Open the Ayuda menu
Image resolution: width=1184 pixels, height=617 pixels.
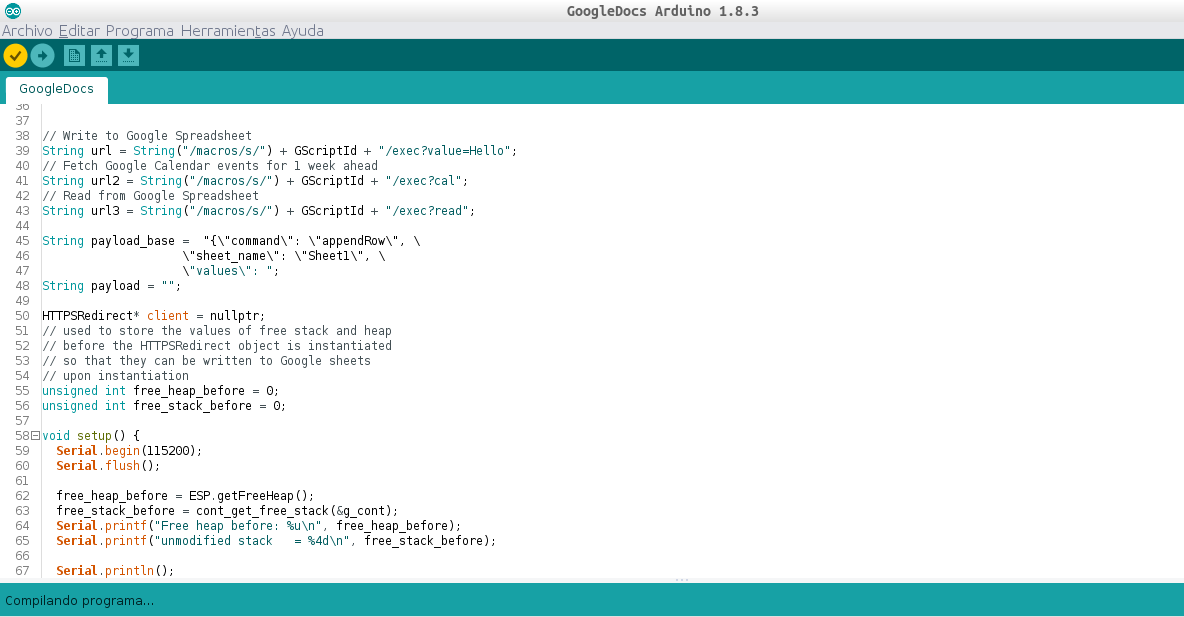tap(303, 31)
